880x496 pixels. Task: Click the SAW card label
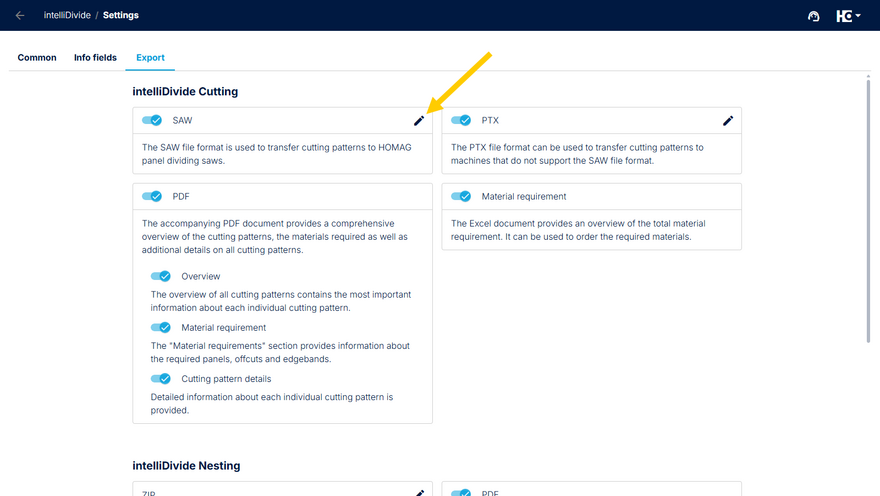coord(182,121)
